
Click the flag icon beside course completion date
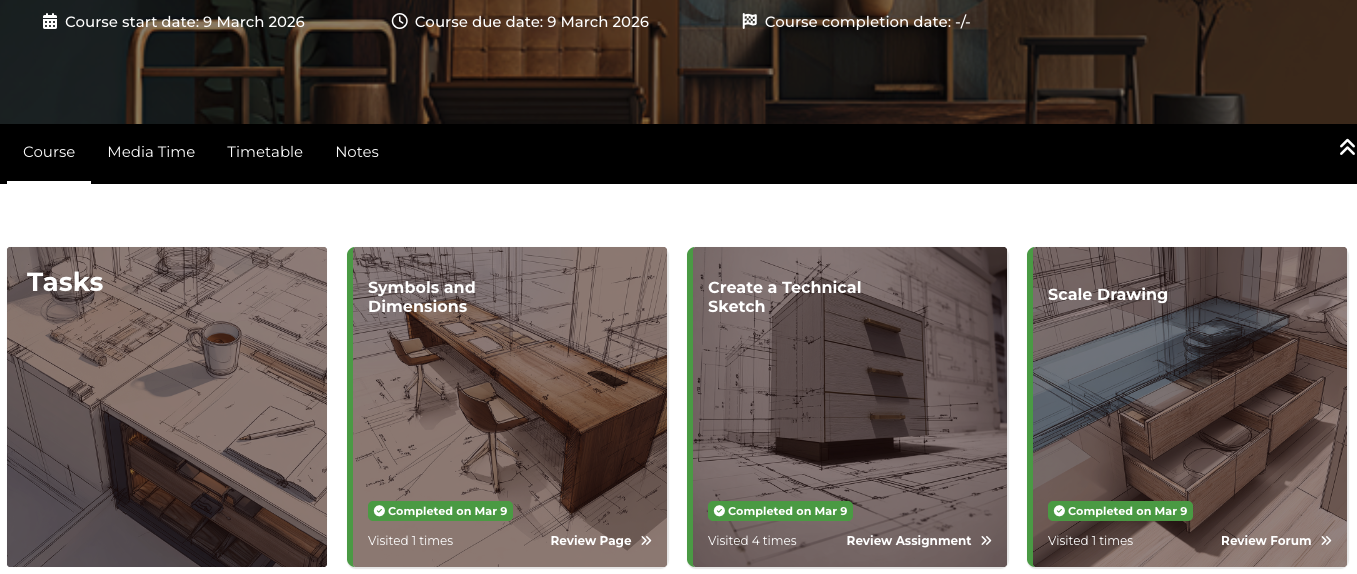click(x=750, y=21)
